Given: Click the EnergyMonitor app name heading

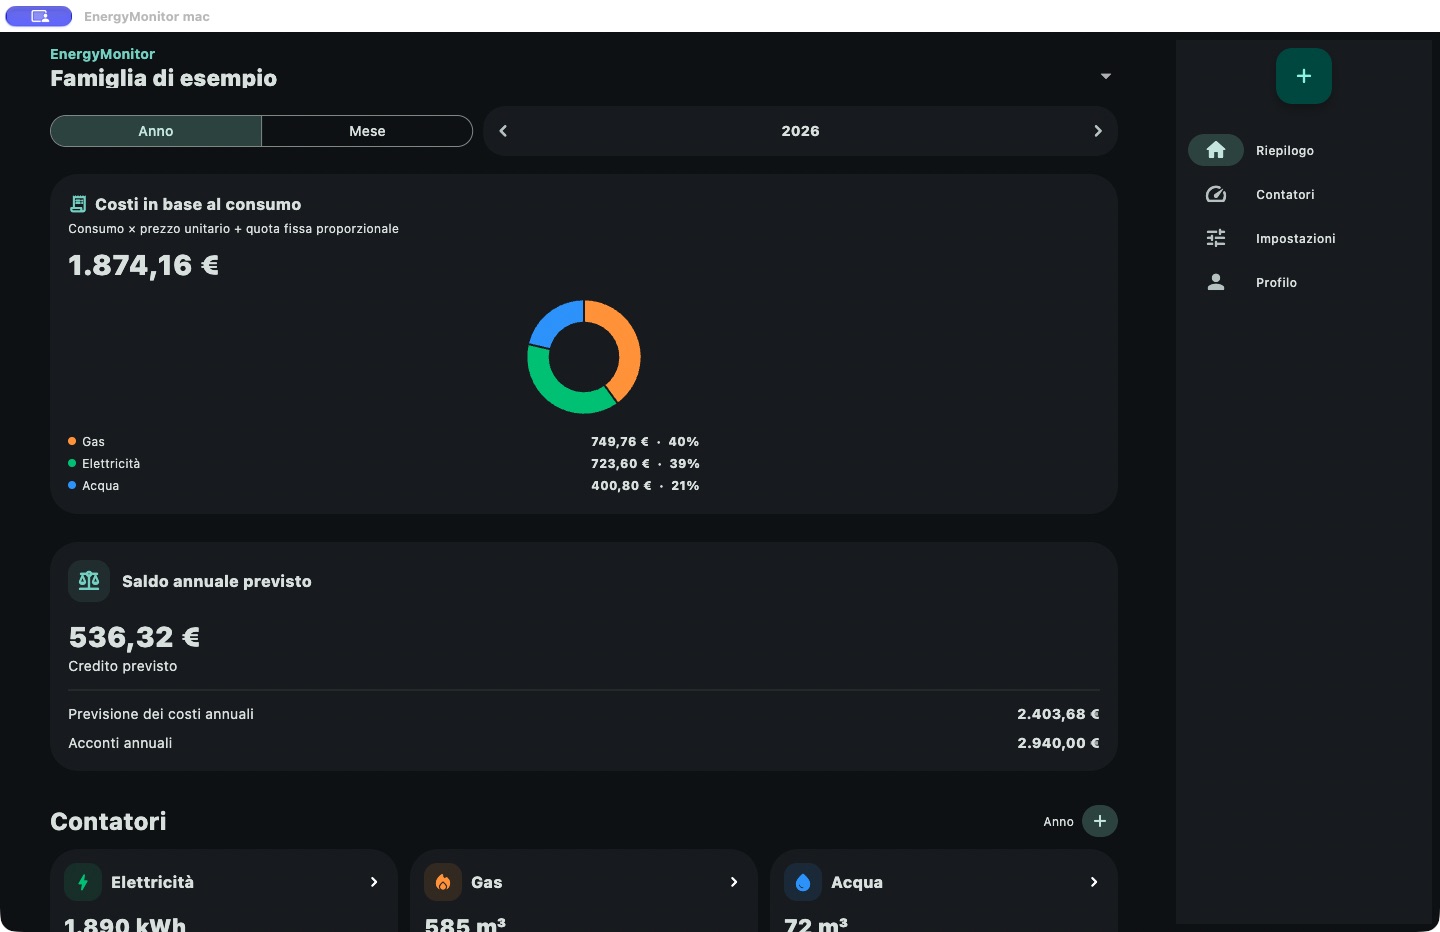Looking at the screenshot, I should tap(103, 54).
